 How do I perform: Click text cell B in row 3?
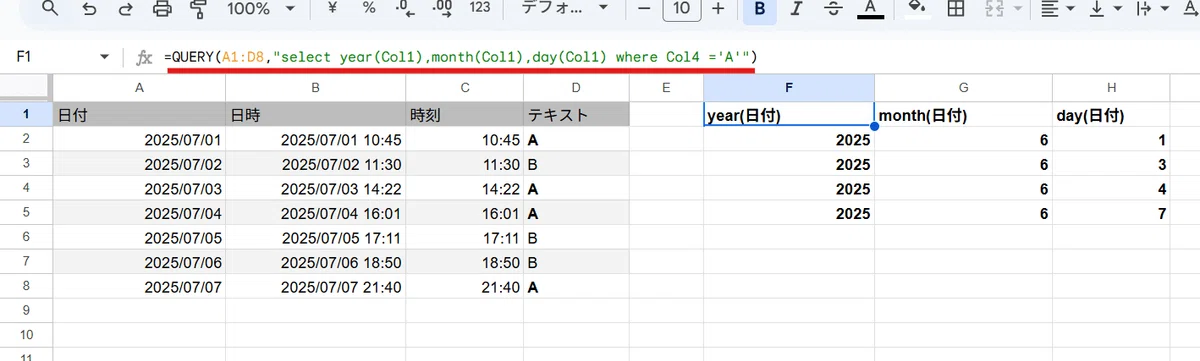pos(576,163)
